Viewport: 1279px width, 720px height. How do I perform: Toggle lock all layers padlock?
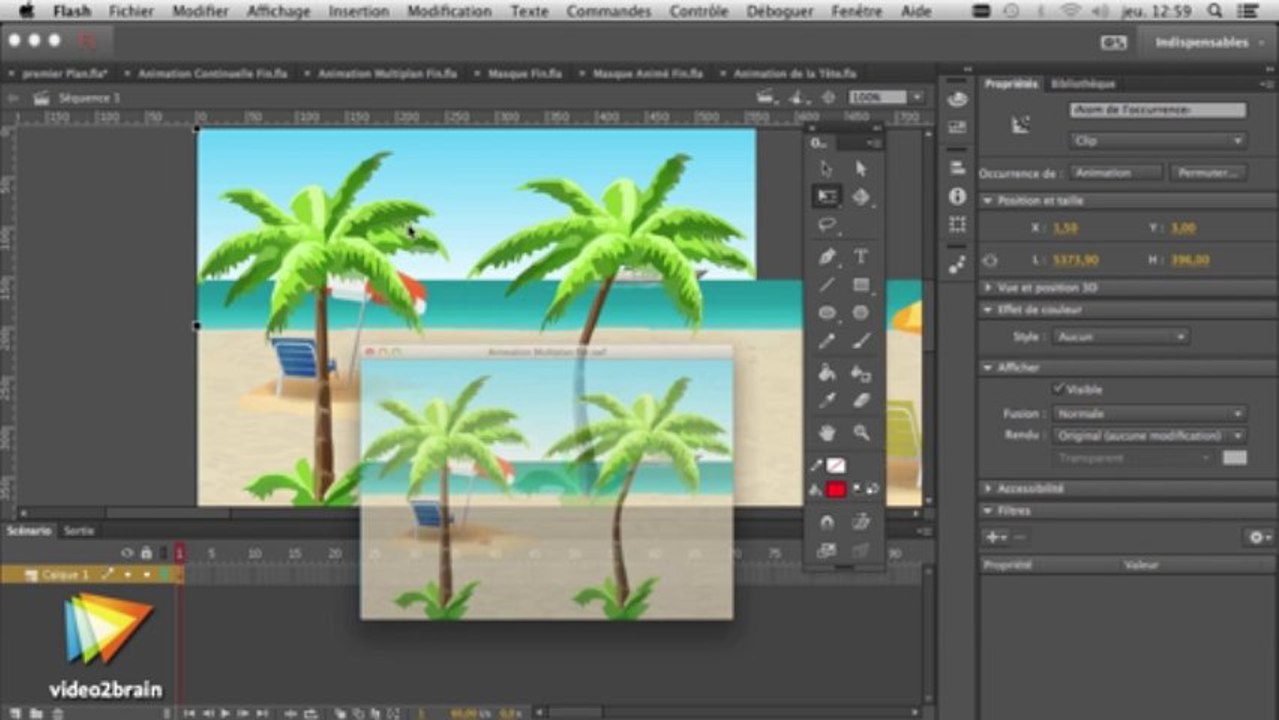coord(146,553)
